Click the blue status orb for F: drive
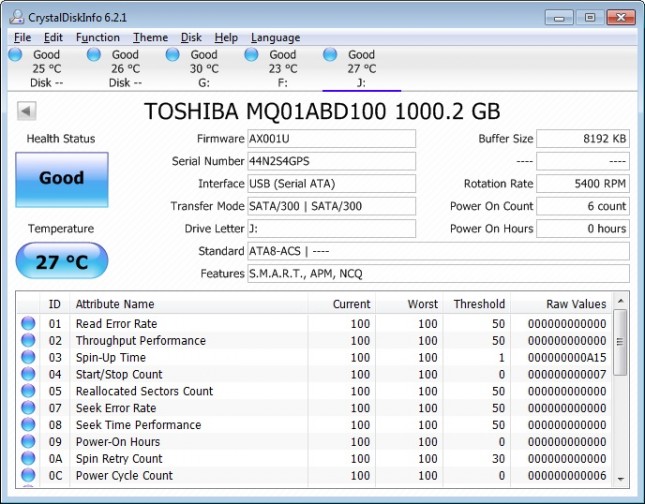 coord(251,54)
